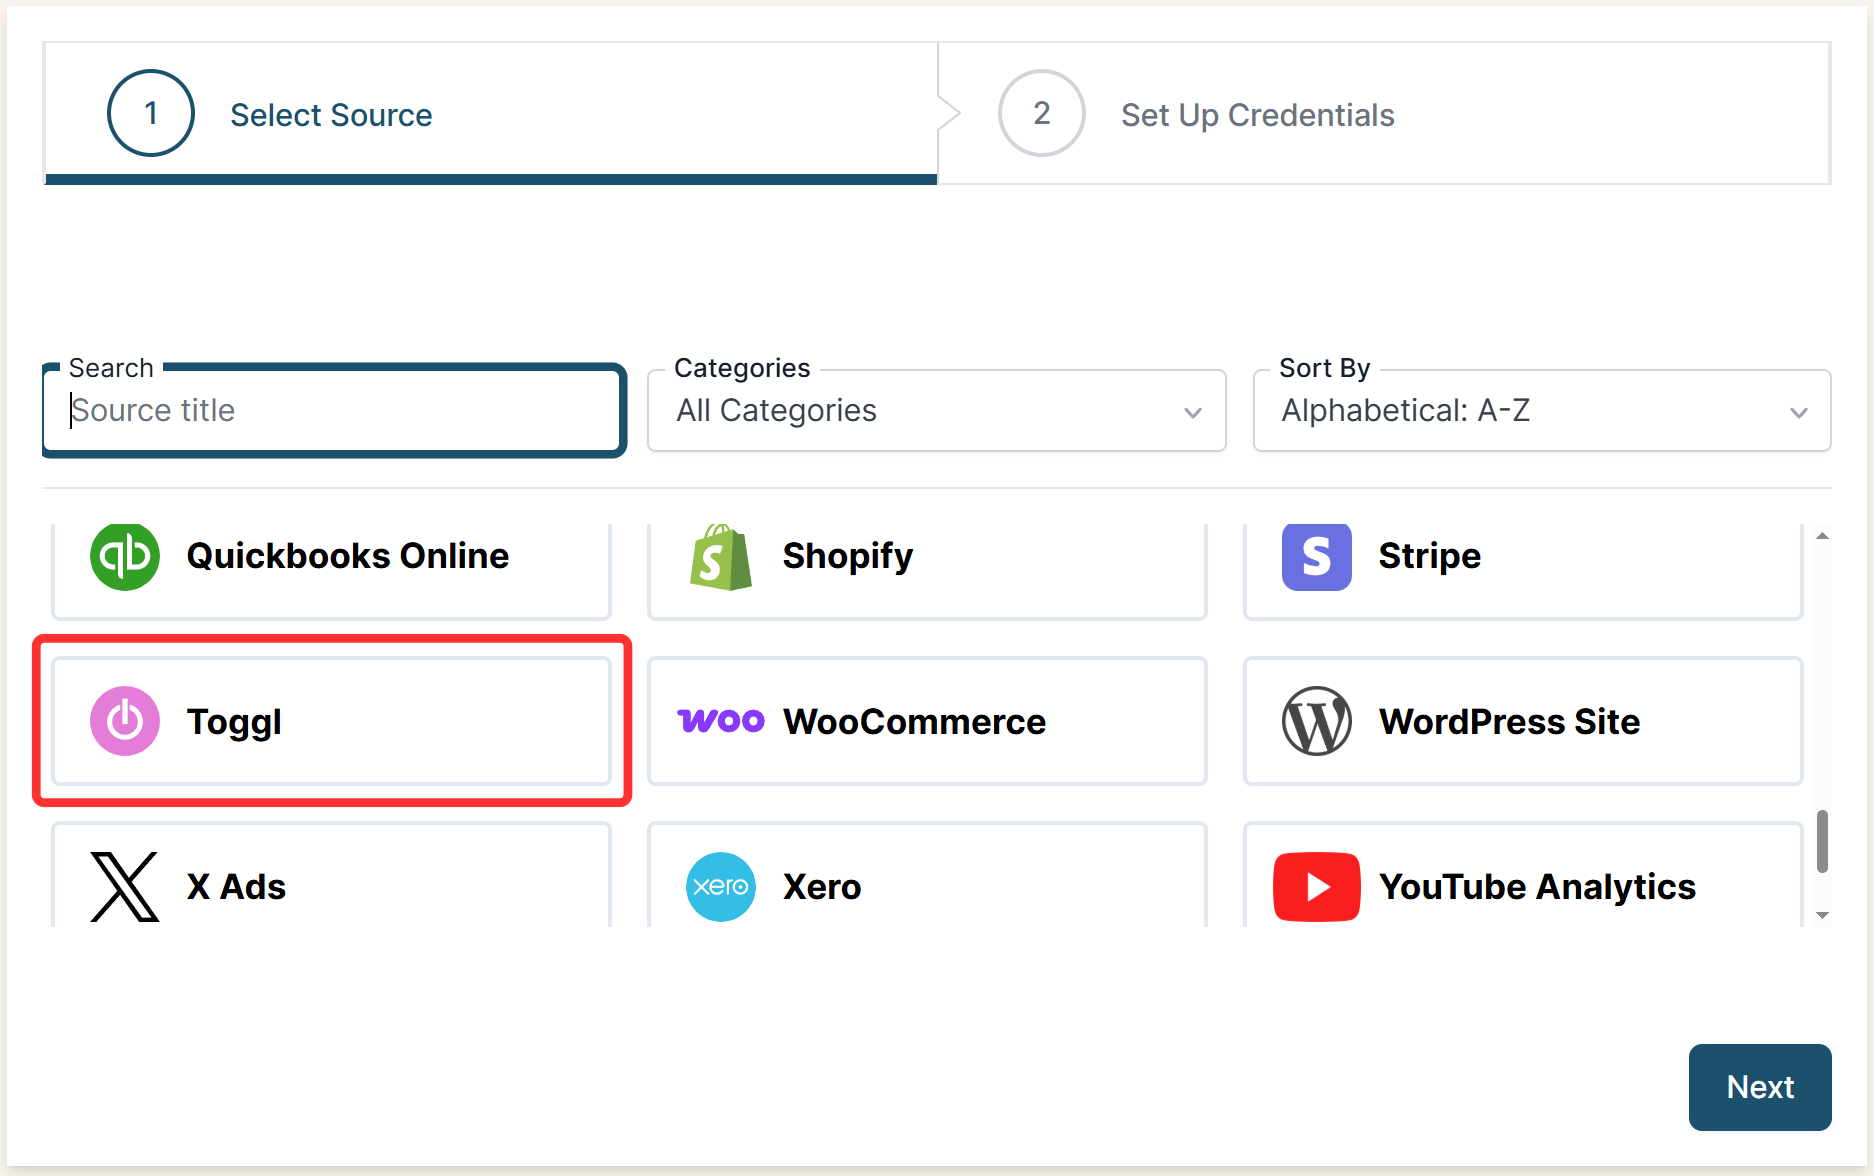Switch to the Set Up Credentials step
This screenshot has height=1176, width=1874.
[1256, 114]
